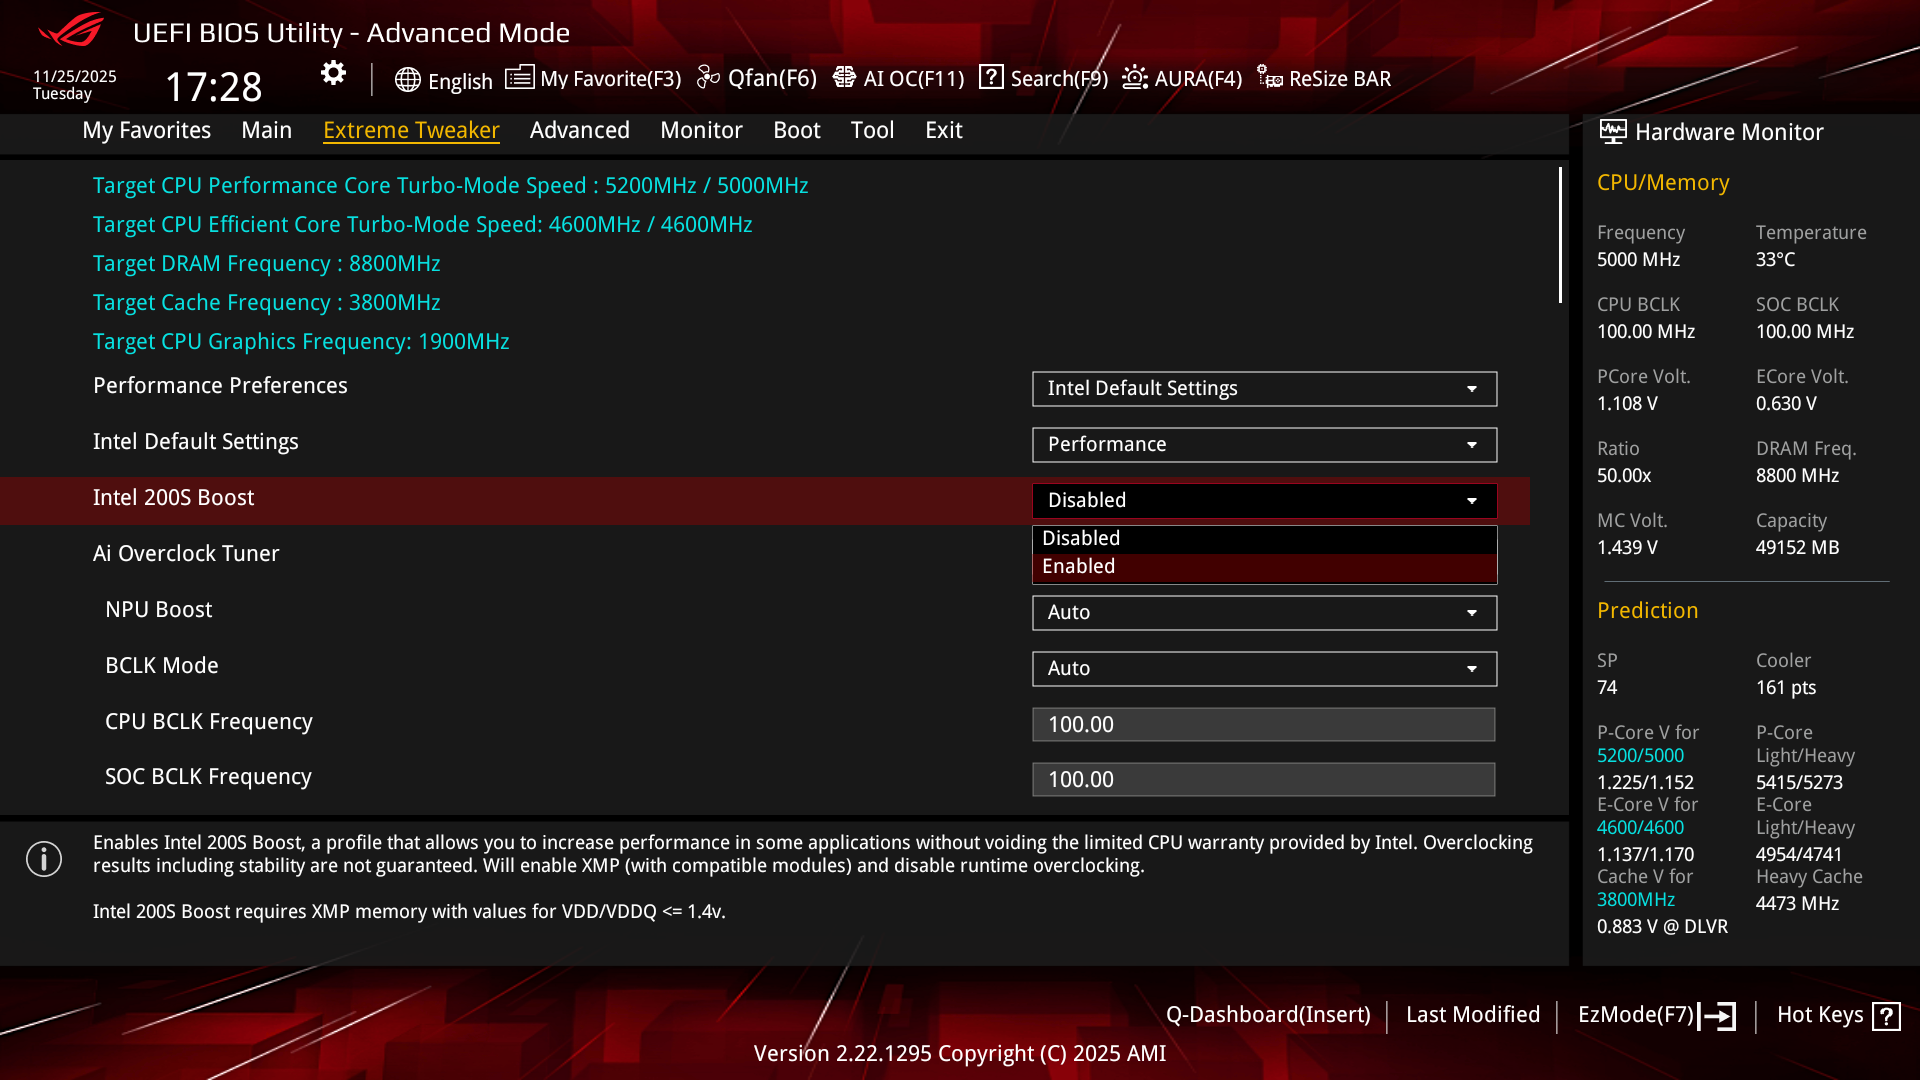Expand the NPU Boost dropdown
The height and width of the screenshot is (1080, 1920).
(x=1263, y=613)
